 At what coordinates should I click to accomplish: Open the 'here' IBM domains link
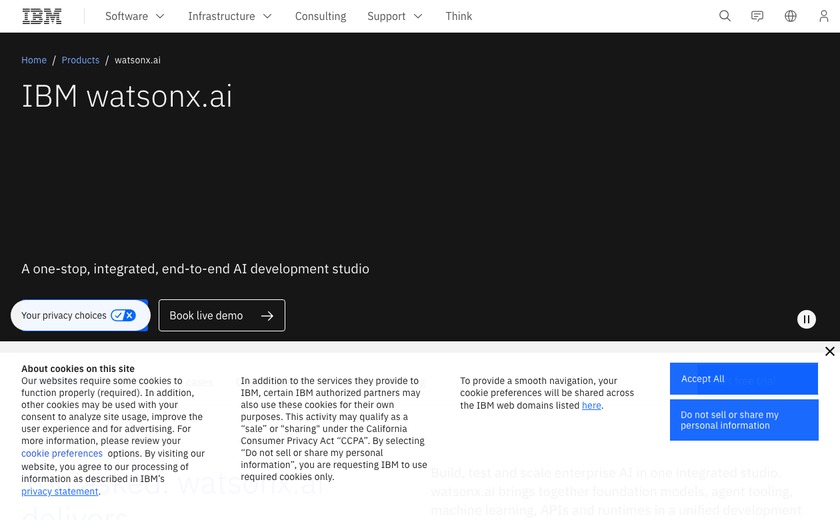tap(591, 405)
